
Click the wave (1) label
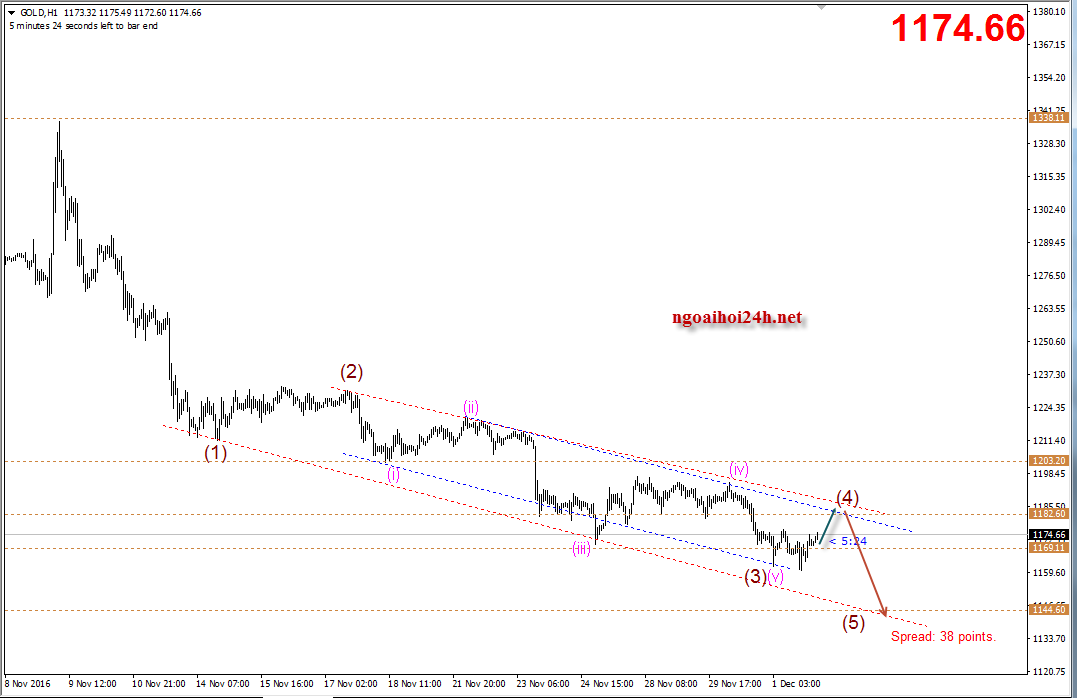click(215, 452)
